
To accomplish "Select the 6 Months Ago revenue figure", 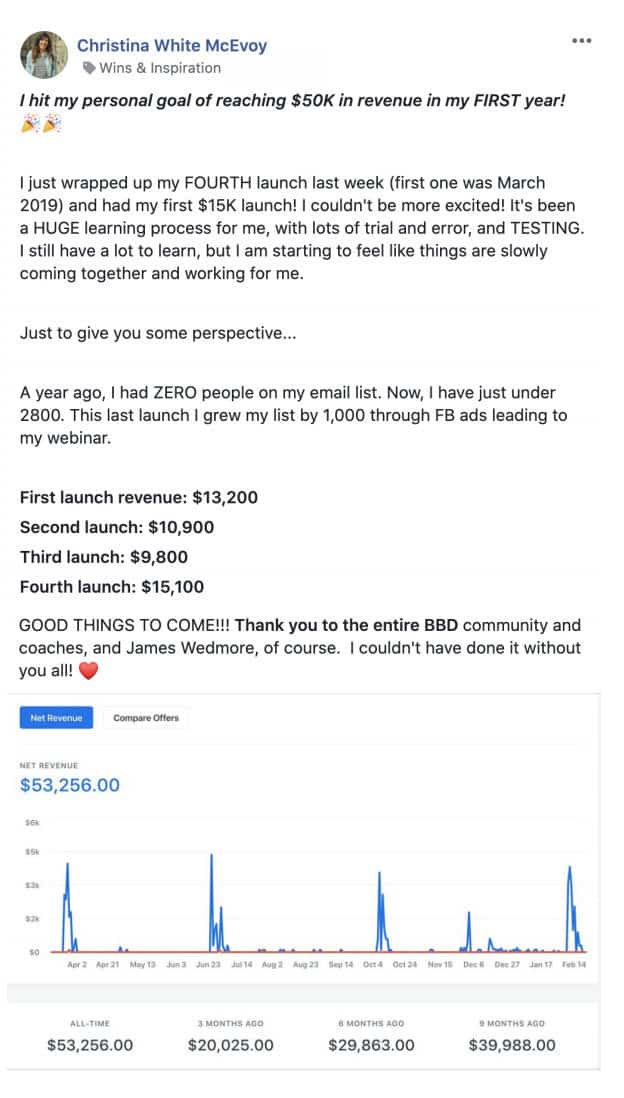I will (371, 1045).
